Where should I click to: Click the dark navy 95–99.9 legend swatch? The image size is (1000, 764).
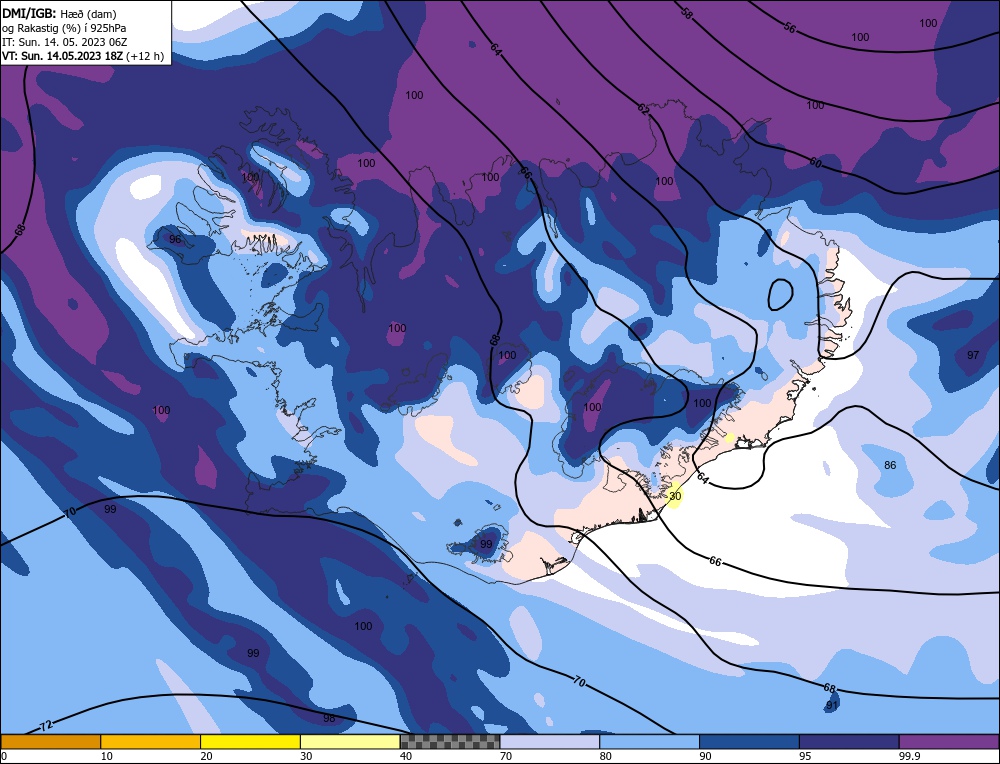(849, 742)
